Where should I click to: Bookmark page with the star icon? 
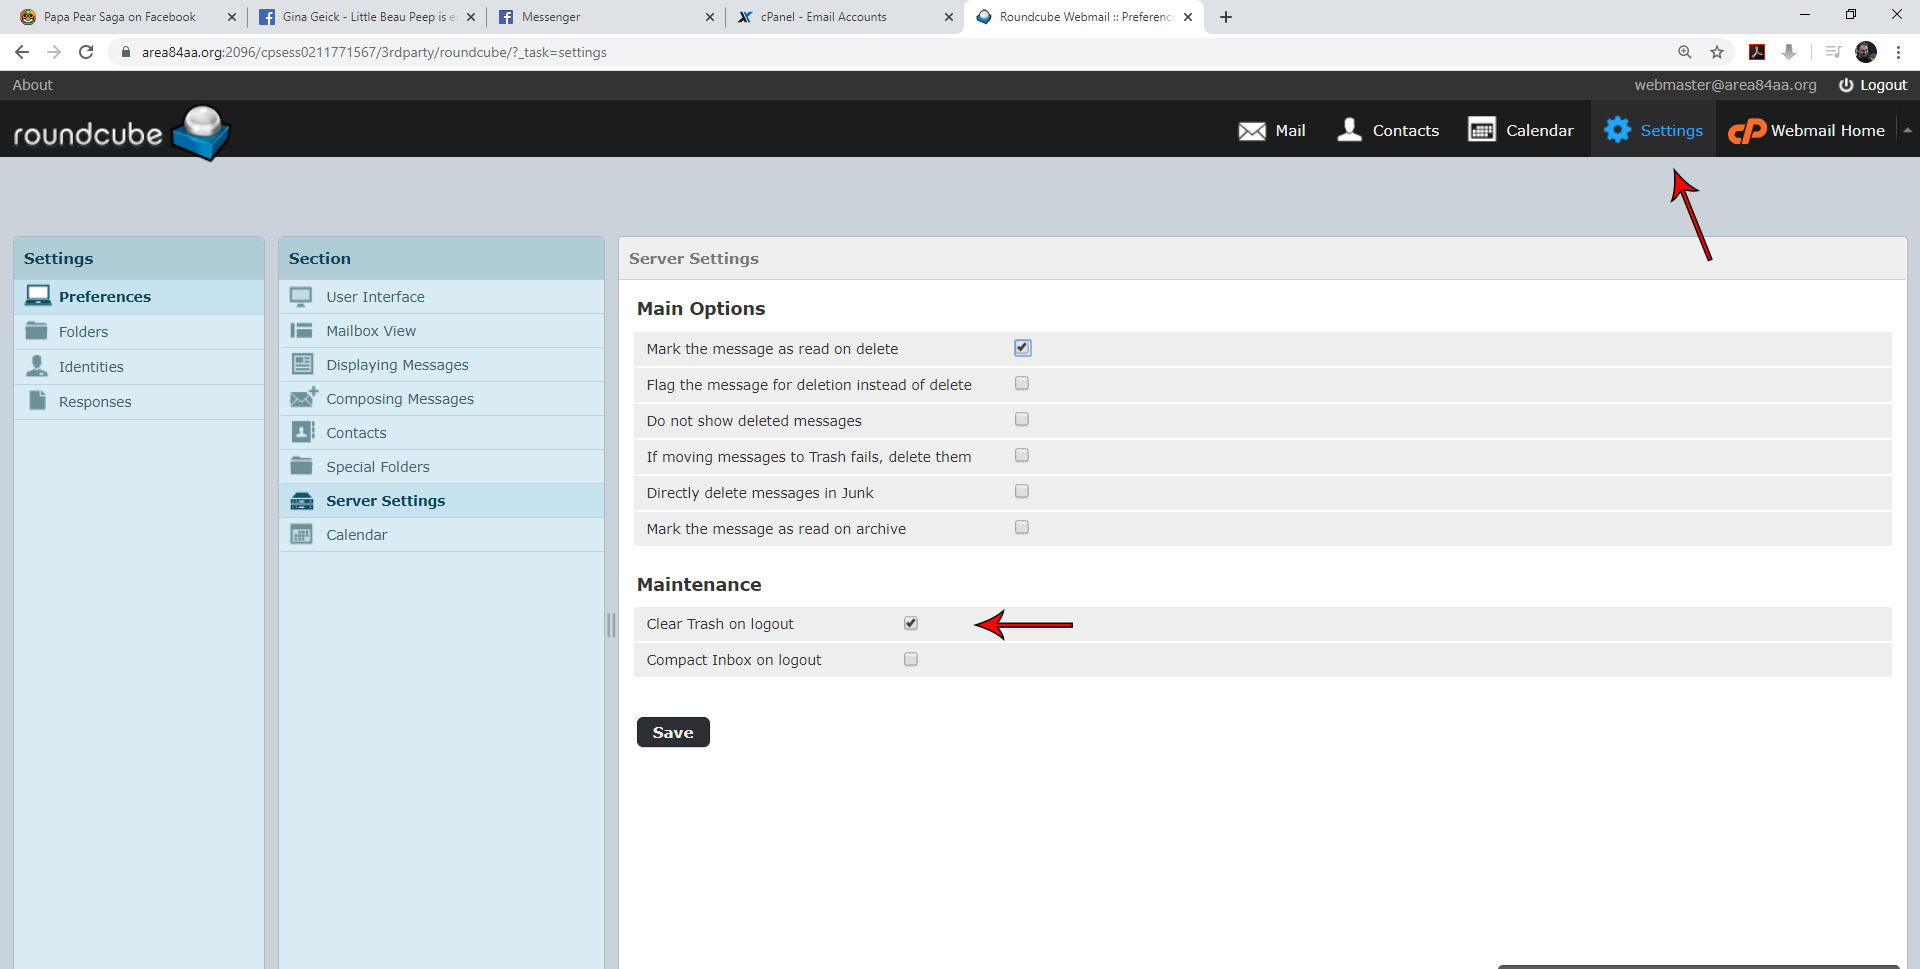pos(1717,52)
